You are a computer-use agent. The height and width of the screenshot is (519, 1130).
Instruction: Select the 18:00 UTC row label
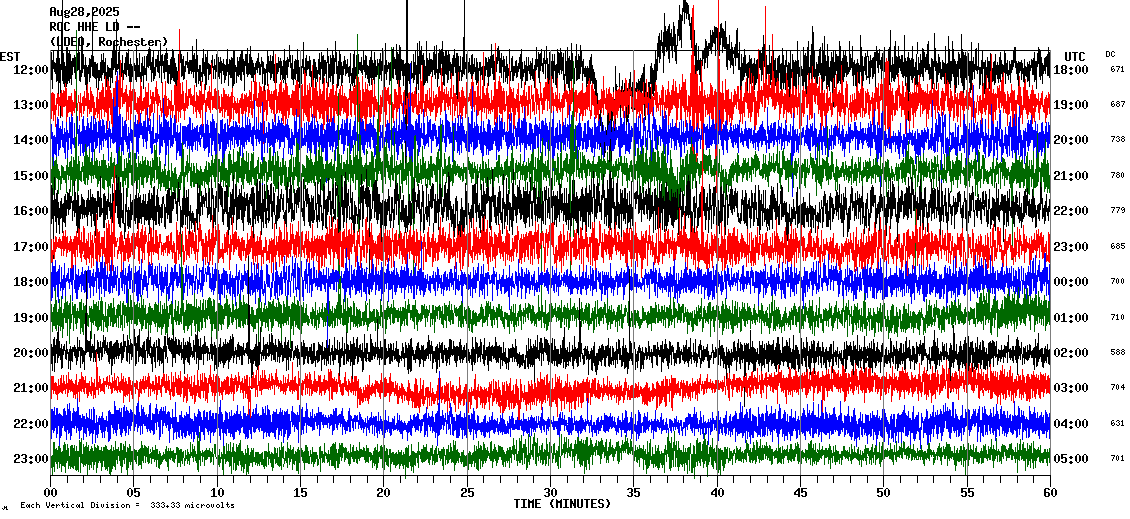click(1070, 70)
